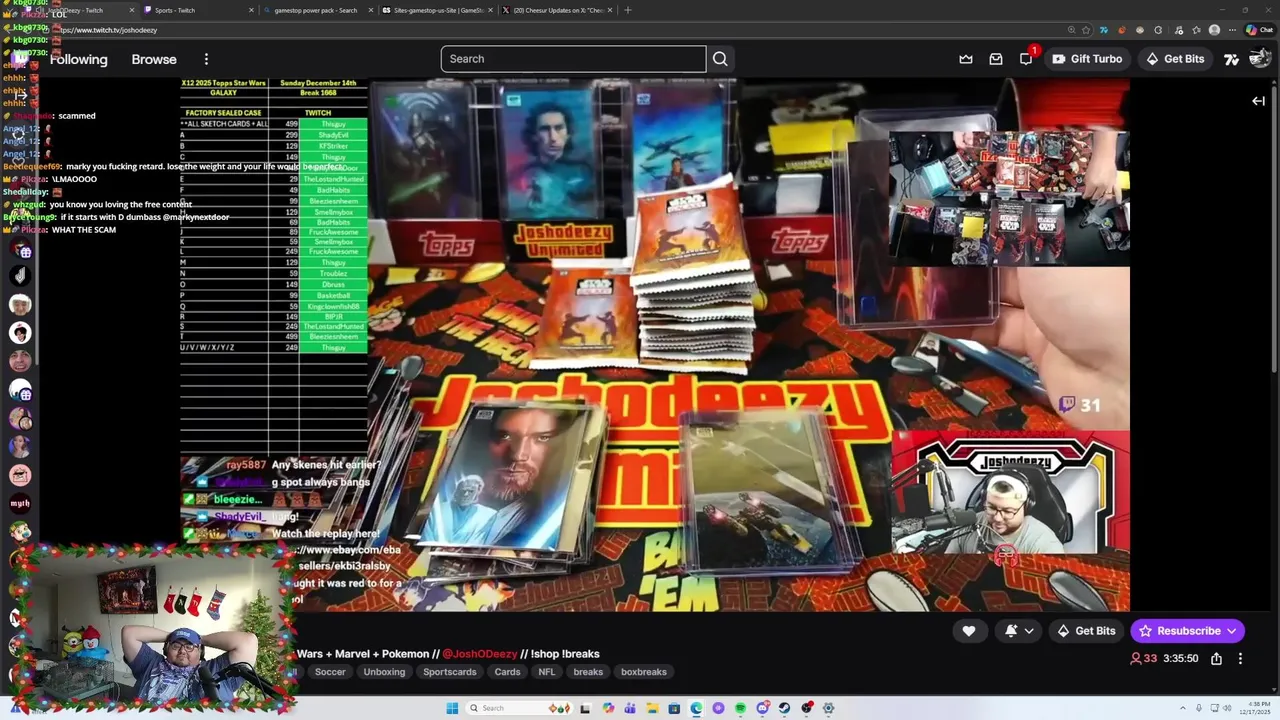Go to the Following page
1280x720 pixels.
[79, 59]
